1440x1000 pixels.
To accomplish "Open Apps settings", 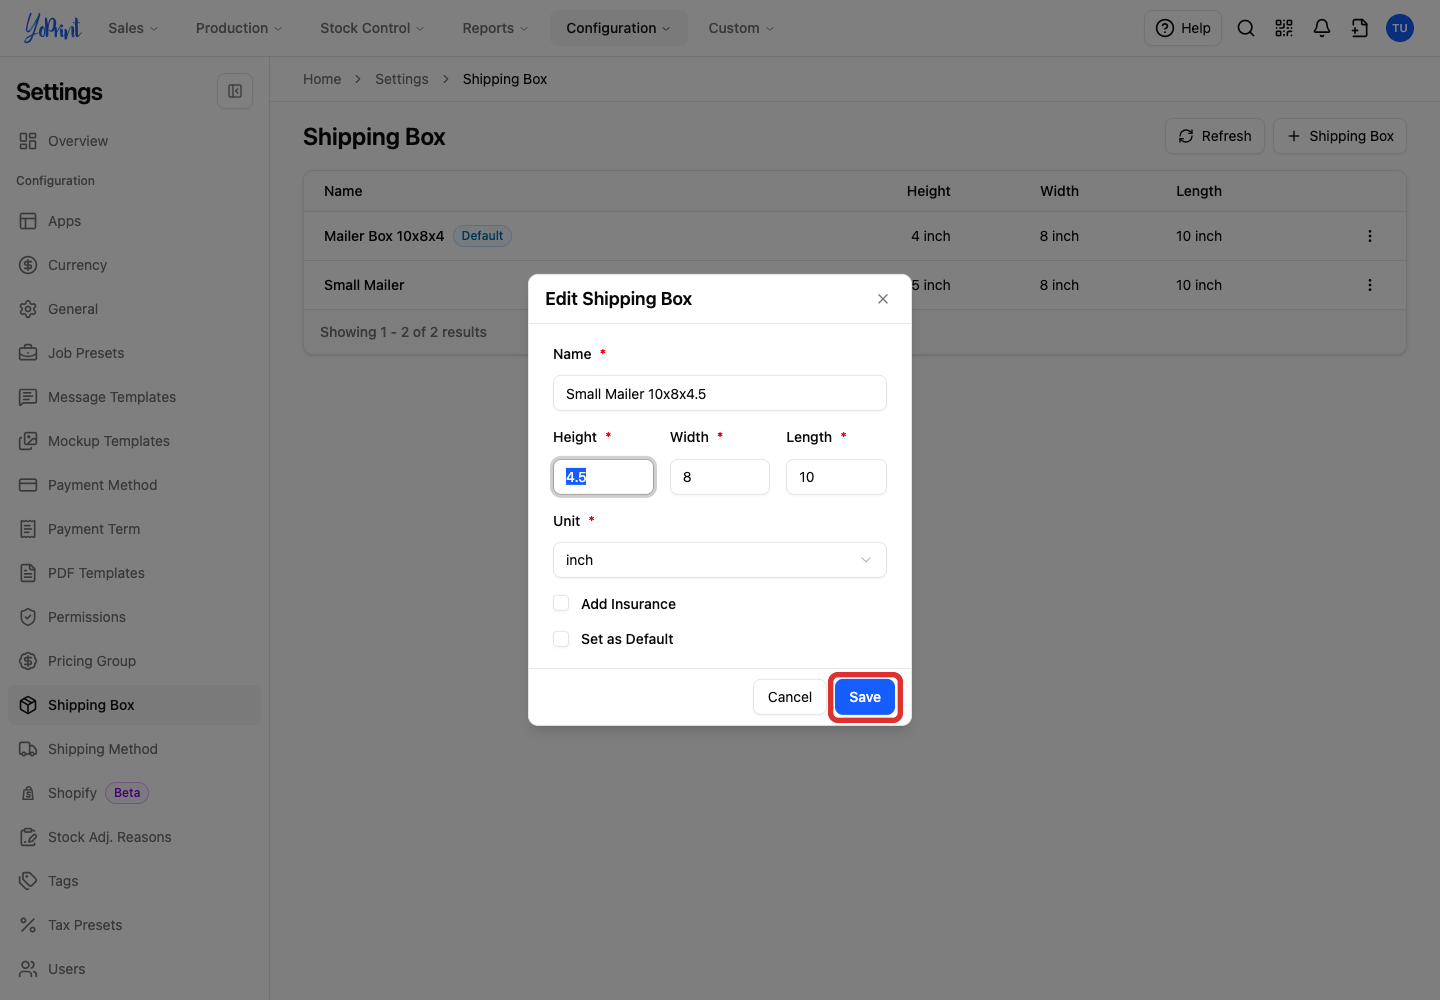I will point(134,221).
